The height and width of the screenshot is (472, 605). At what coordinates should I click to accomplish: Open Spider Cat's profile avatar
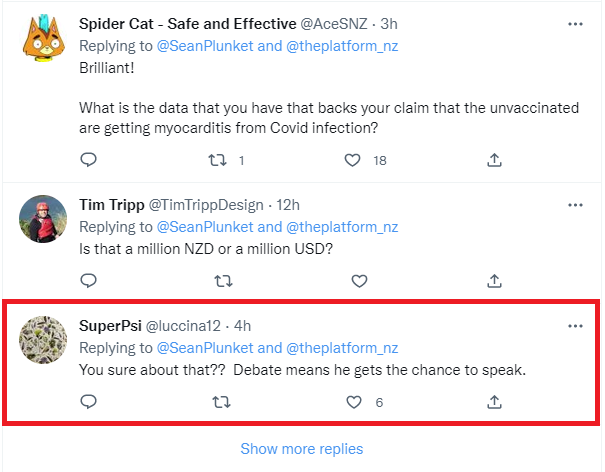pyautogui.click(x=43, y=40)
